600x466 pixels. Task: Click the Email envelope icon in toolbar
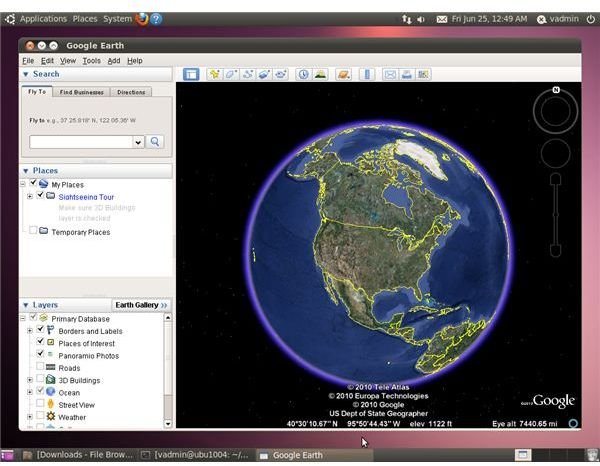click(390, 74)
